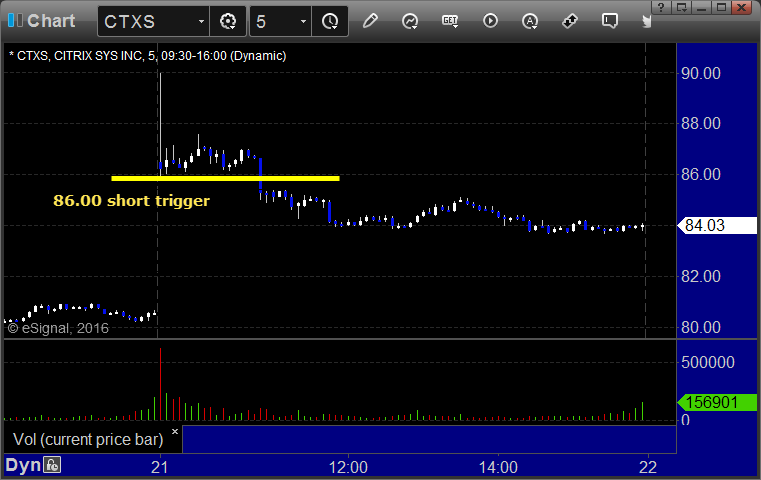Image resolution: width=761 pixels, height=480 pixels.
Task: Open the window options dropdown icon
Action: click(682, 7)
